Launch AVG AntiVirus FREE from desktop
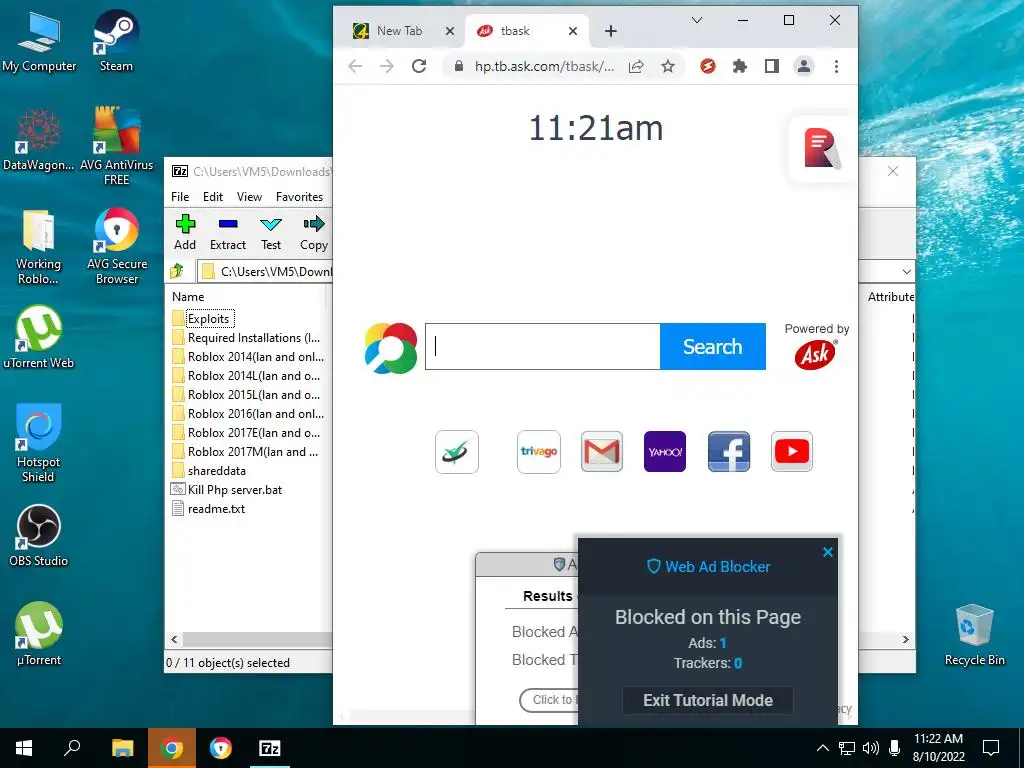 (116, 145)
